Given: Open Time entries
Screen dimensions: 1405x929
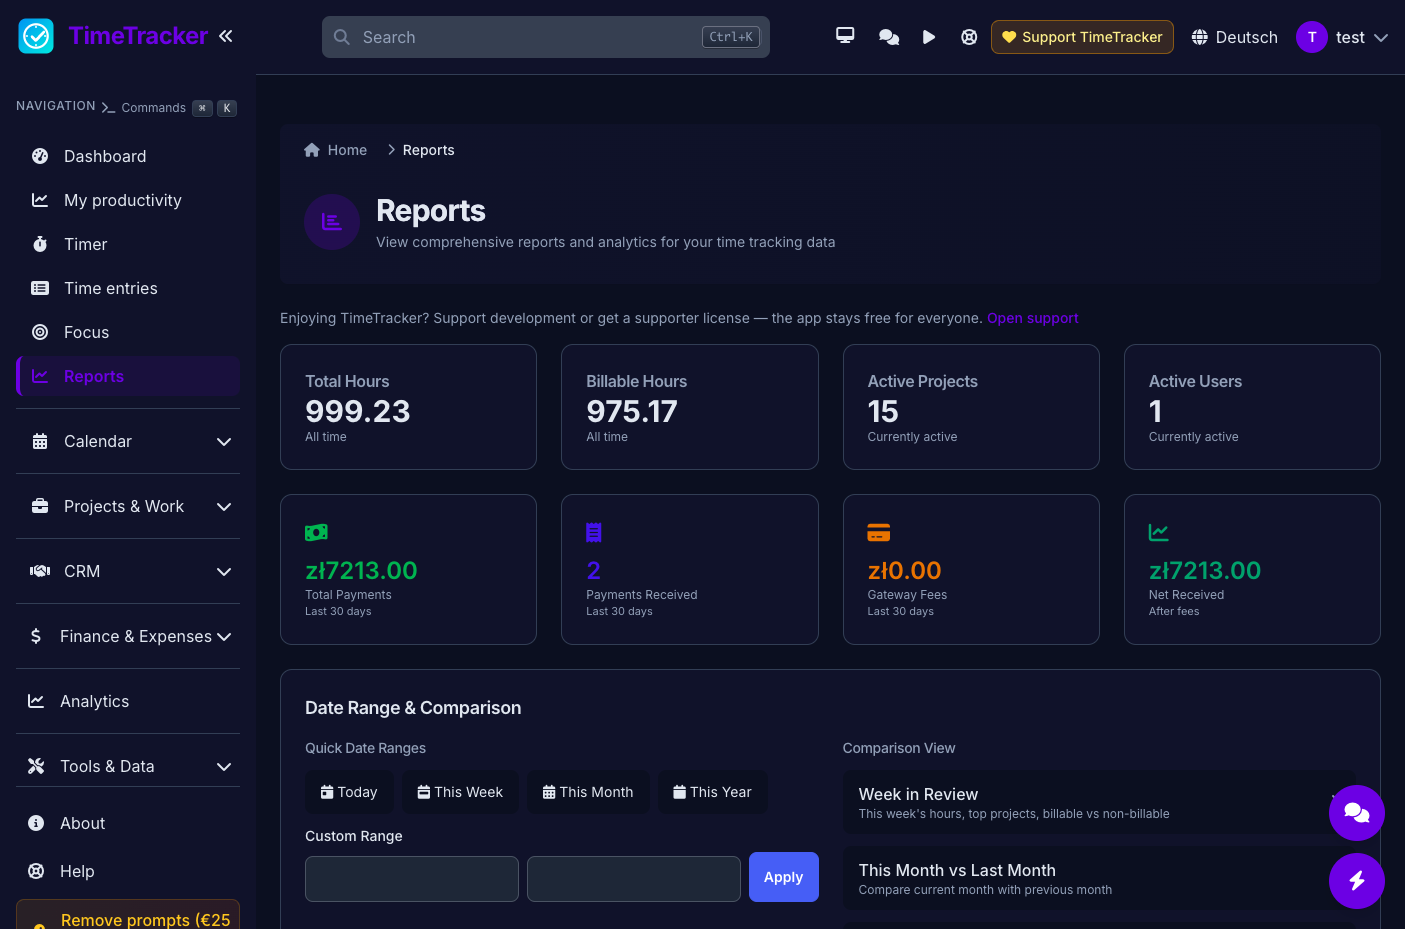Looking at the screenshot, I should [128, 288].
